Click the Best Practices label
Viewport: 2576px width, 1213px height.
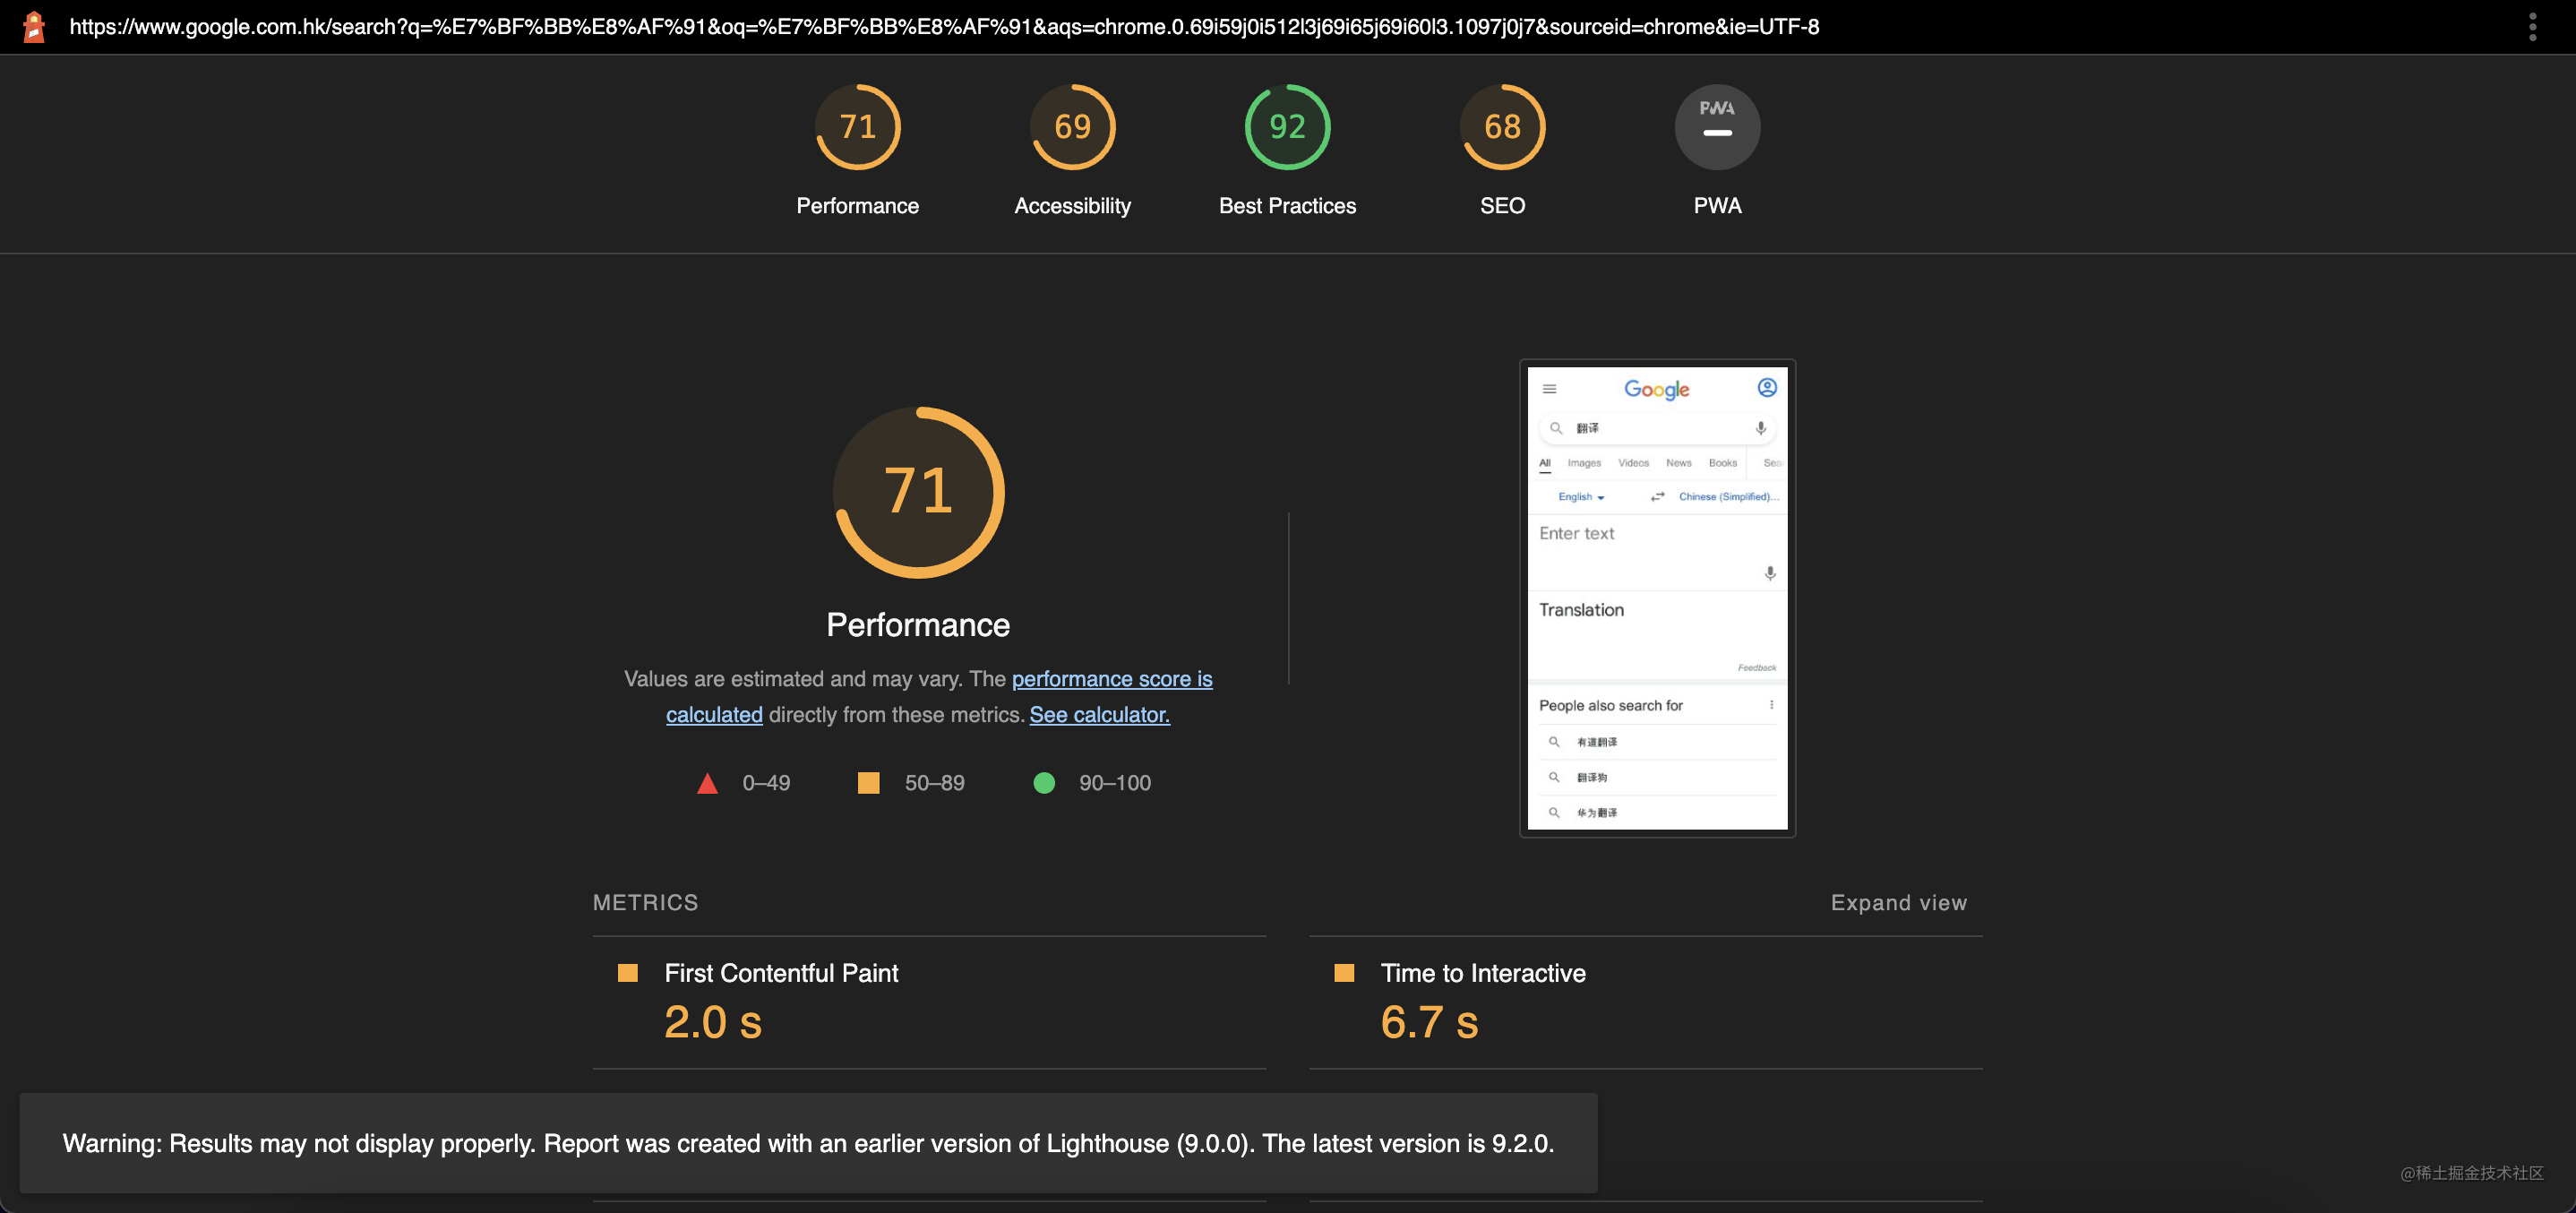tap(1287, 206)
